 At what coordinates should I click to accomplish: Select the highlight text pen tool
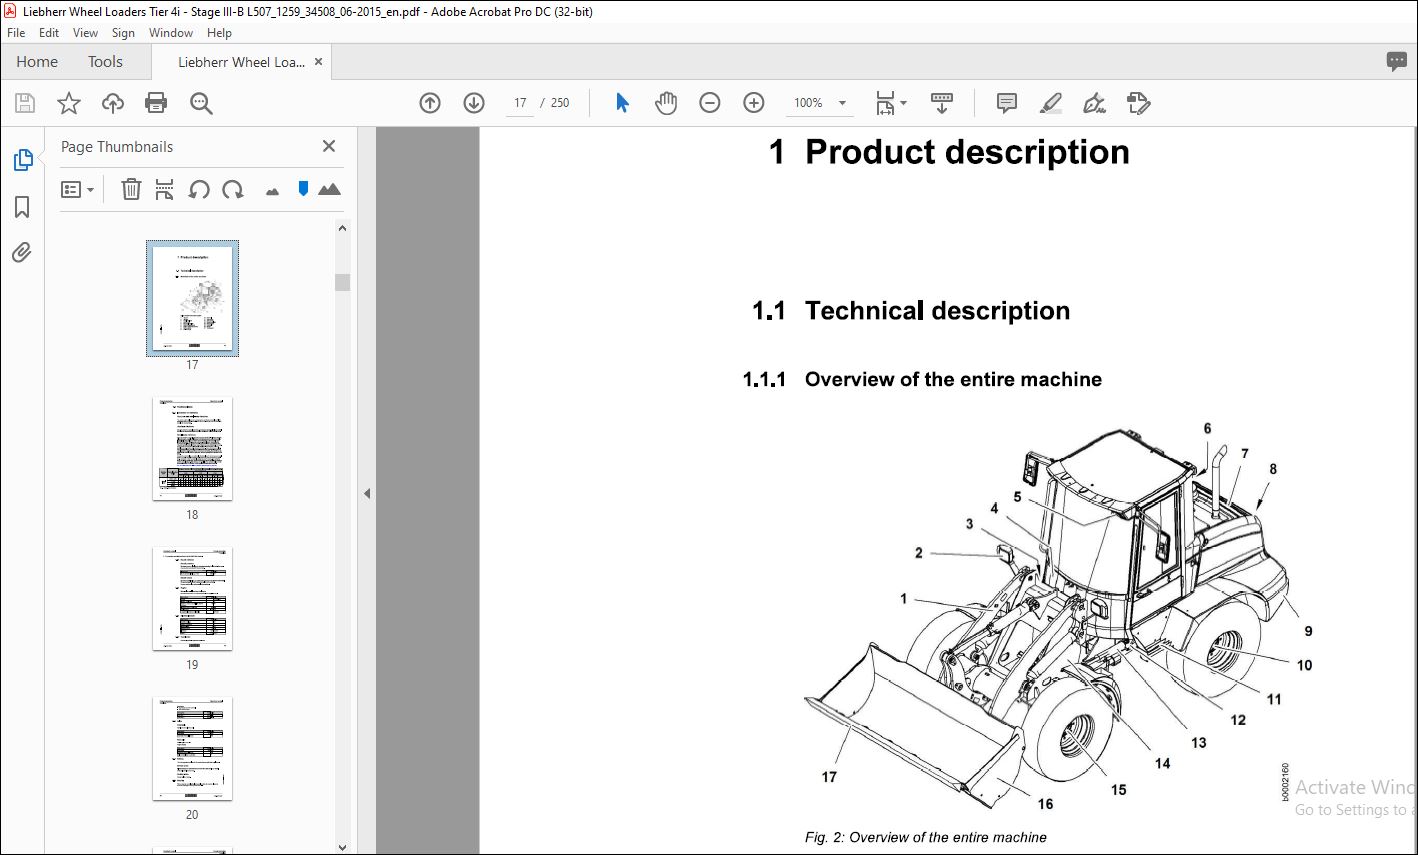click(x=1051, y=103)
